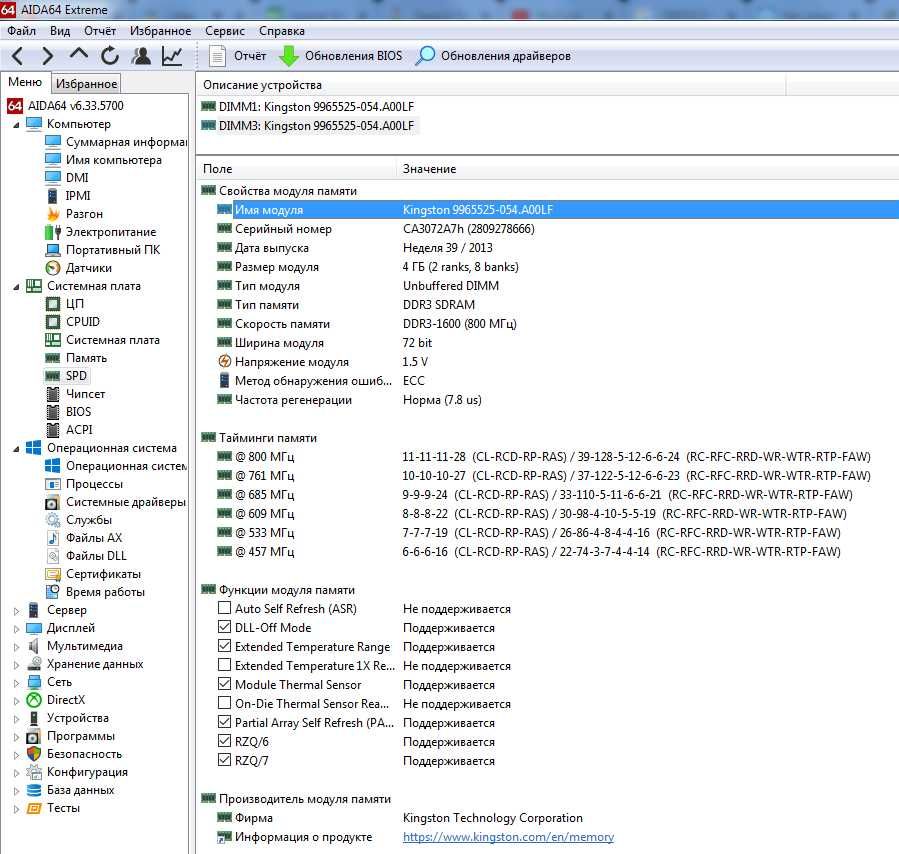Open the Процессы item
The width and height of the screenshot is (899, 854).
tap(94, 484)
